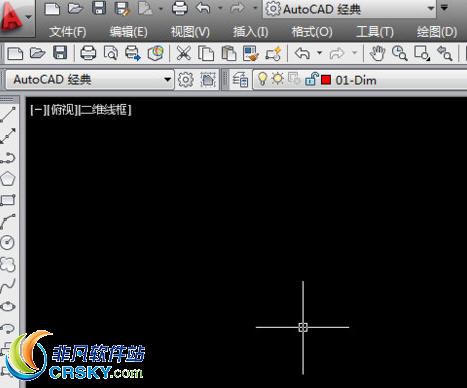Click the Copy icon in the standard toolbar
The image size is (467, 388).
click(x=206, y=53)
